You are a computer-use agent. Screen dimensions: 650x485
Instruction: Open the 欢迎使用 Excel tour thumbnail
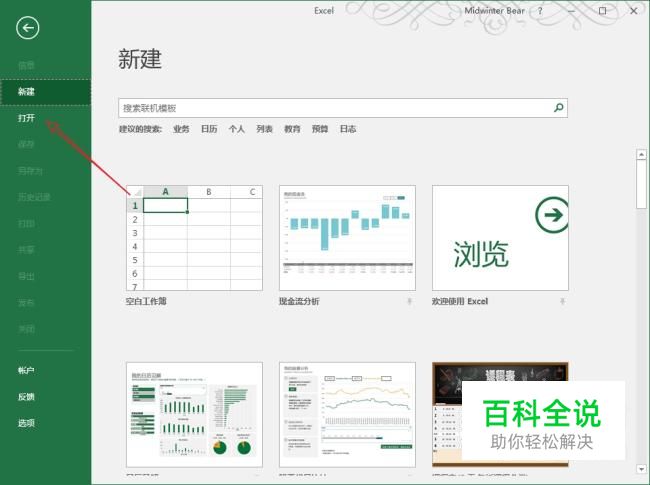[x=500, y=238]
